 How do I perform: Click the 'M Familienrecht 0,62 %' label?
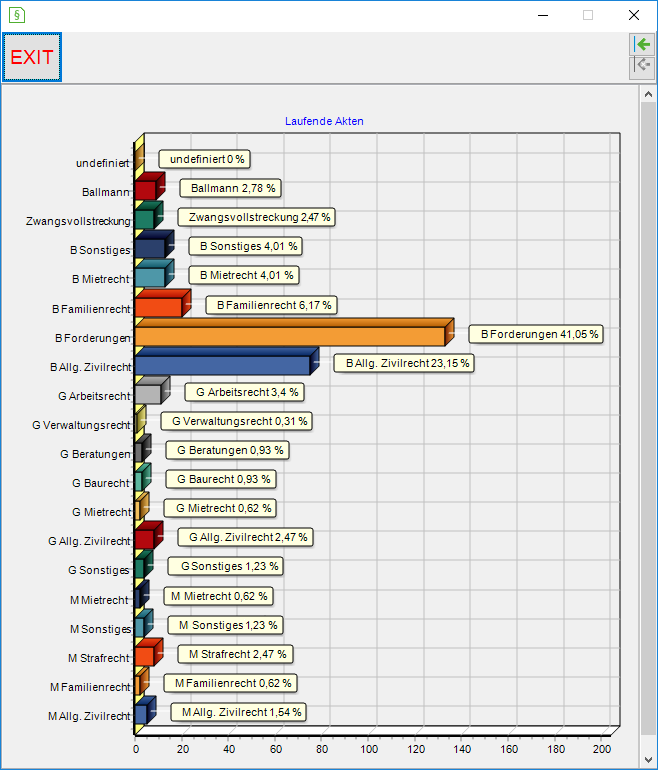click(231, 683)
